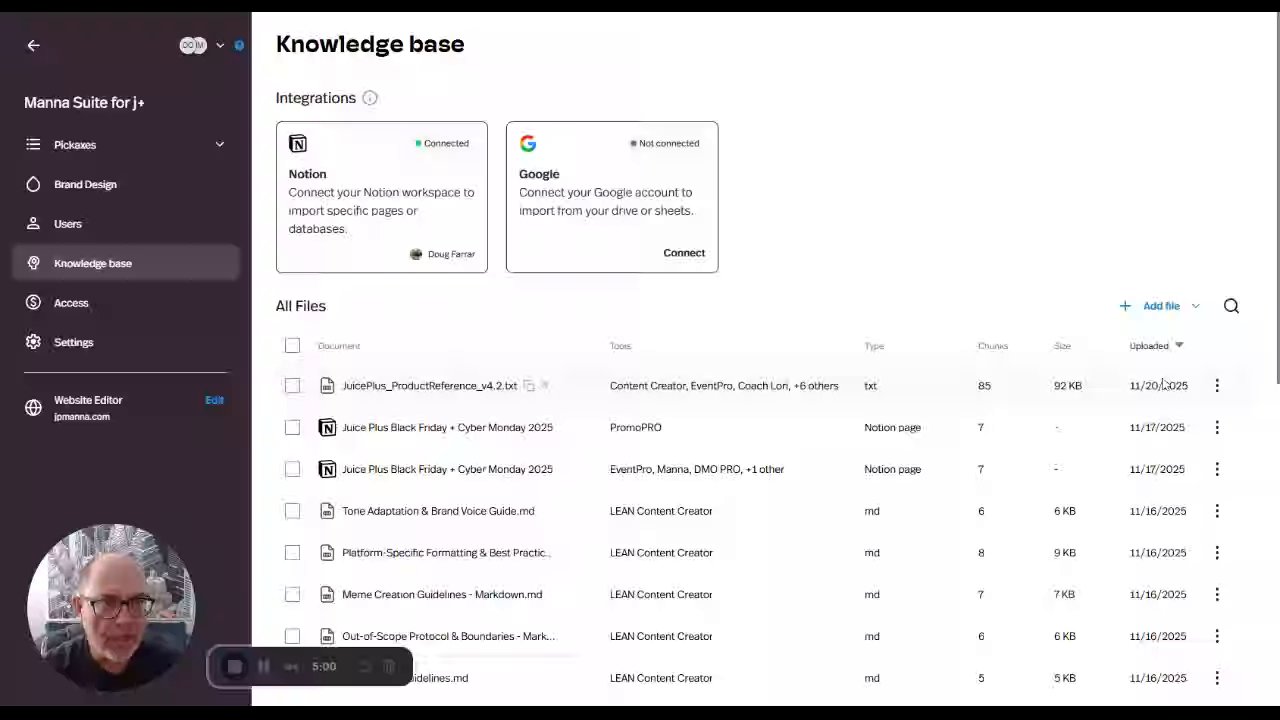
Task: Search files with the magnifier icon
Action: (x=1231, y=306)
